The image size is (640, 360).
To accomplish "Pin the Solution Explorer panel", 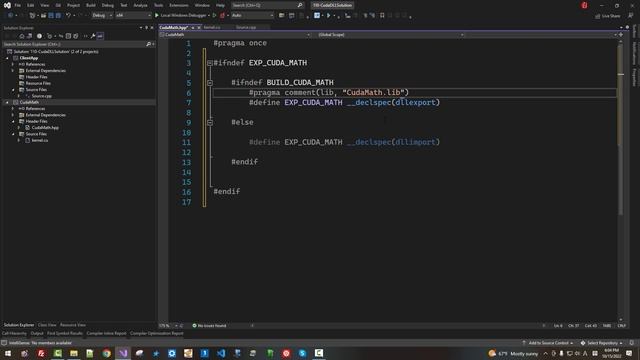I will click(147, 28).
